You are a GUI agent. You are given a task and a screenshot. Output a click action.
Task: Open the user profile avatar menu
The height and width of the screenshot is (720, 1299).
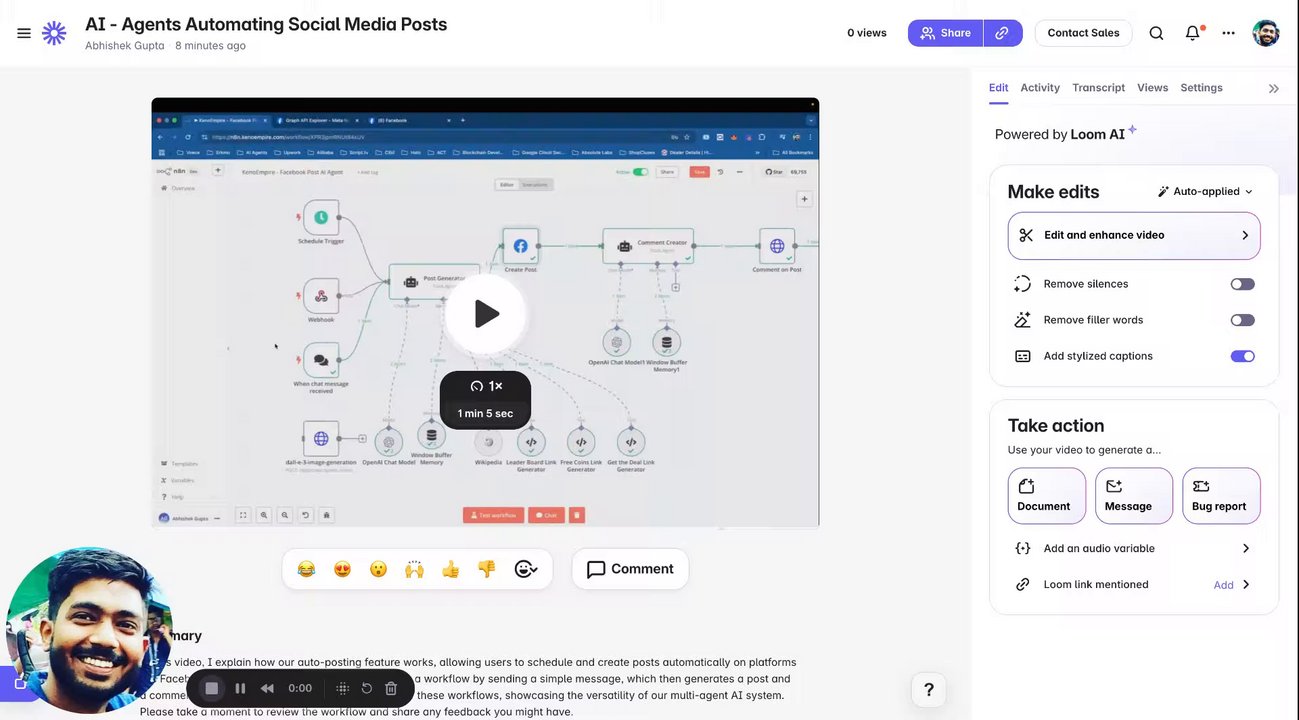coord(1265,33)
